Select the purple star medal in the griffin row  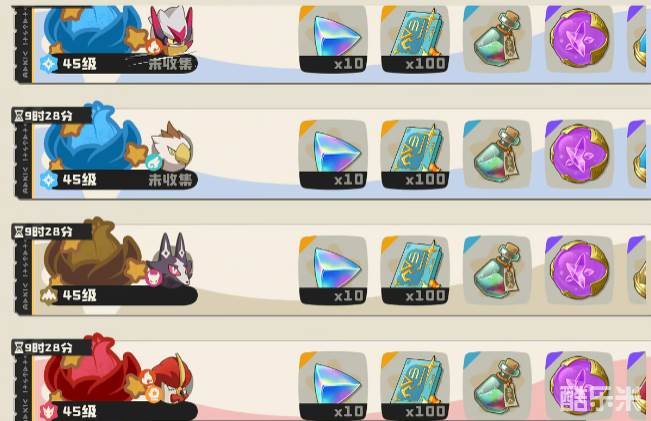[x=579, y=154]
